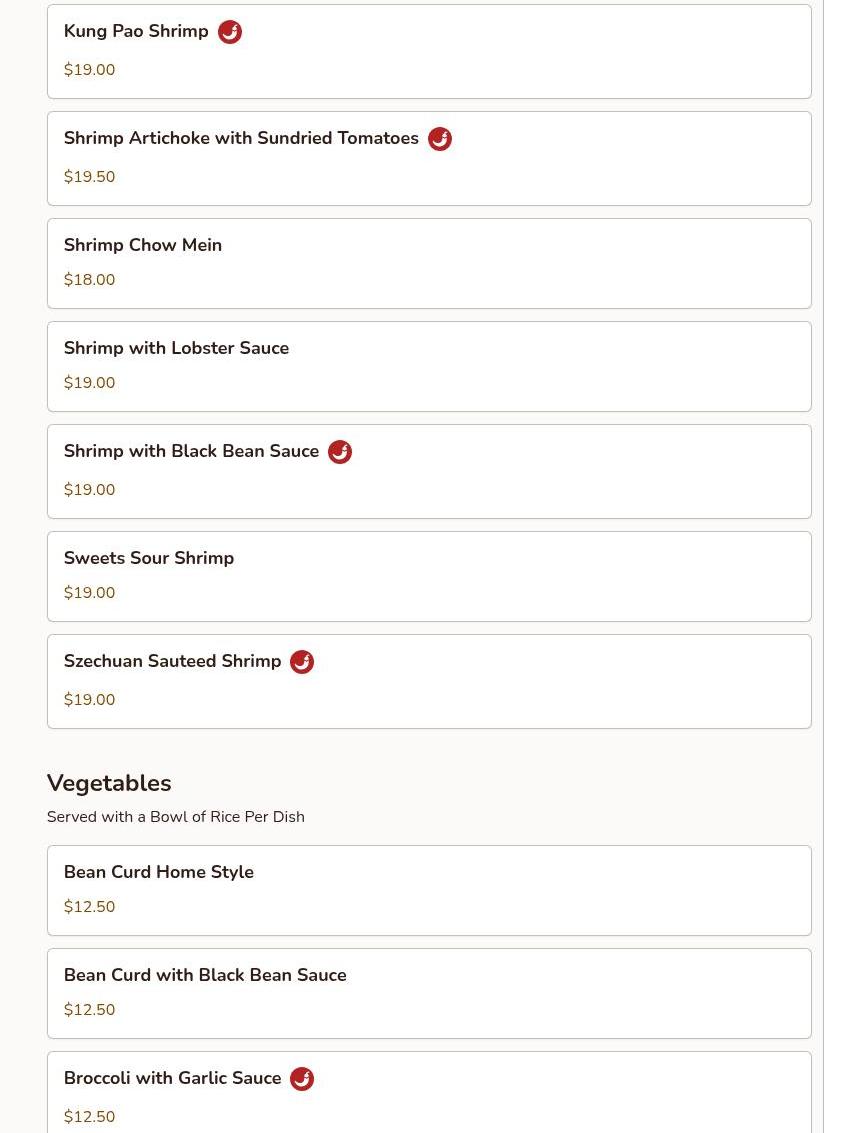Select Bean Curd Home Style
The width and height of the screenshot is (844, 1133).
tap(159, 872)
